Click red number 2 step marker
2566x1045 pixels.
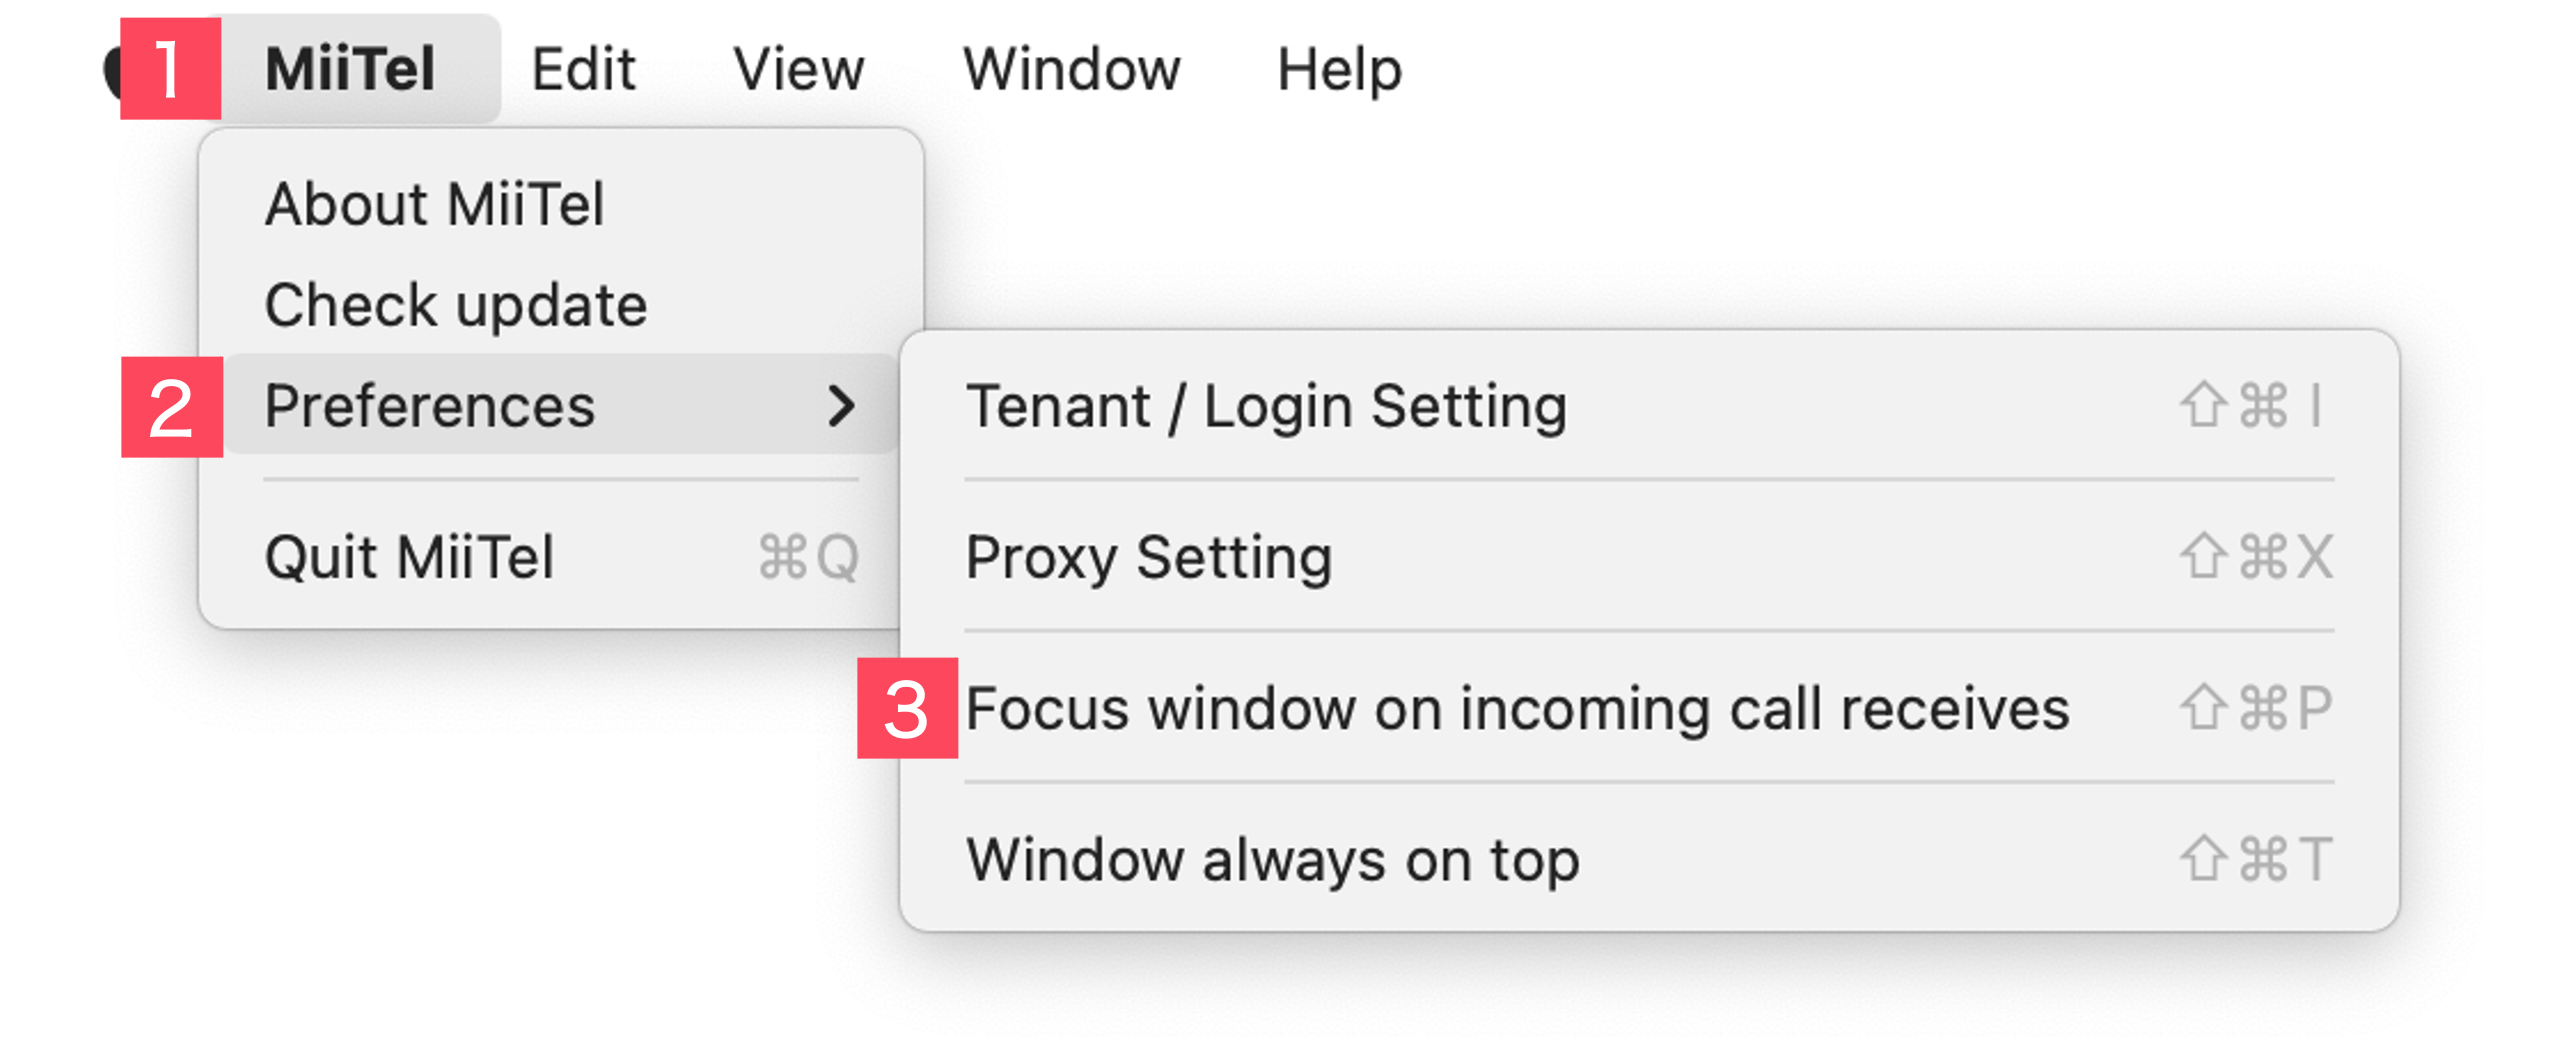click(172, 407)
